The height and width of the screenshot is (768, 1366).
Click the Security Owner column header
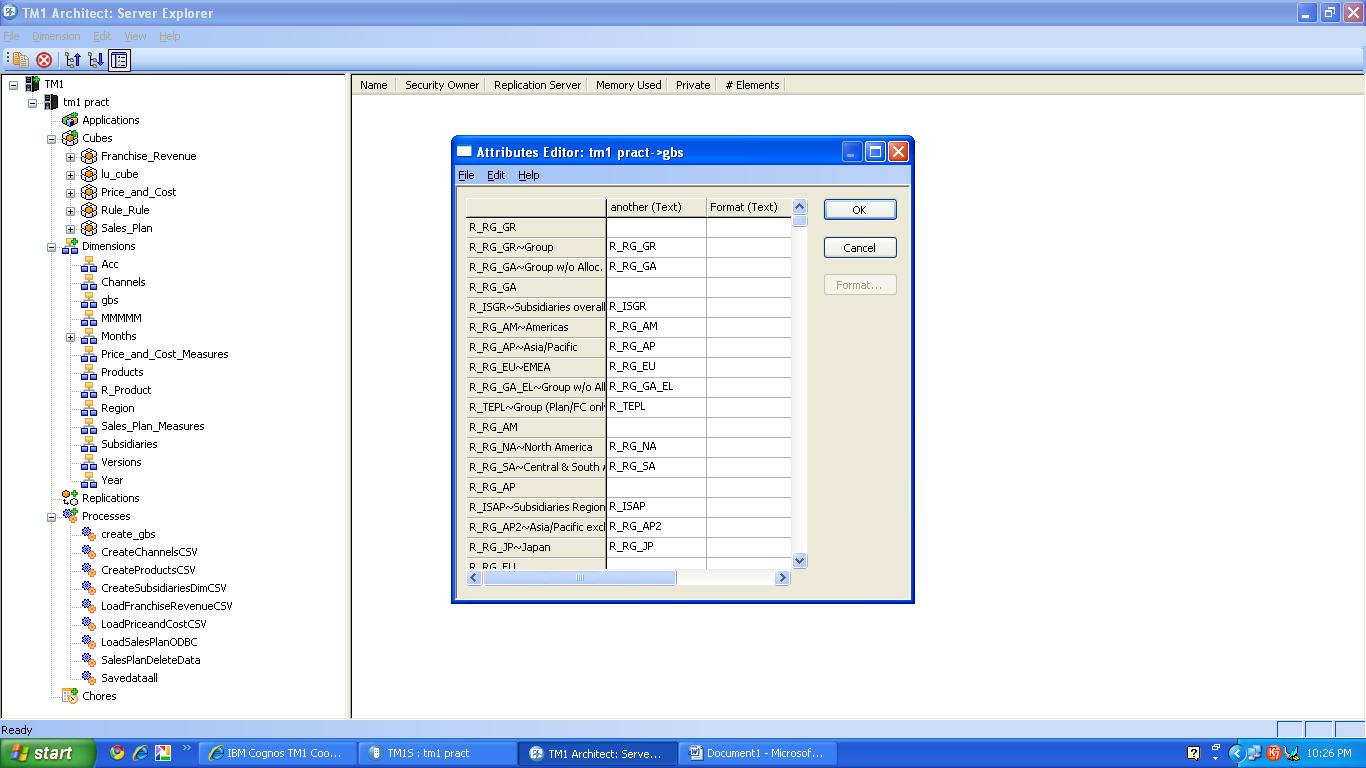tap(442, 85)
